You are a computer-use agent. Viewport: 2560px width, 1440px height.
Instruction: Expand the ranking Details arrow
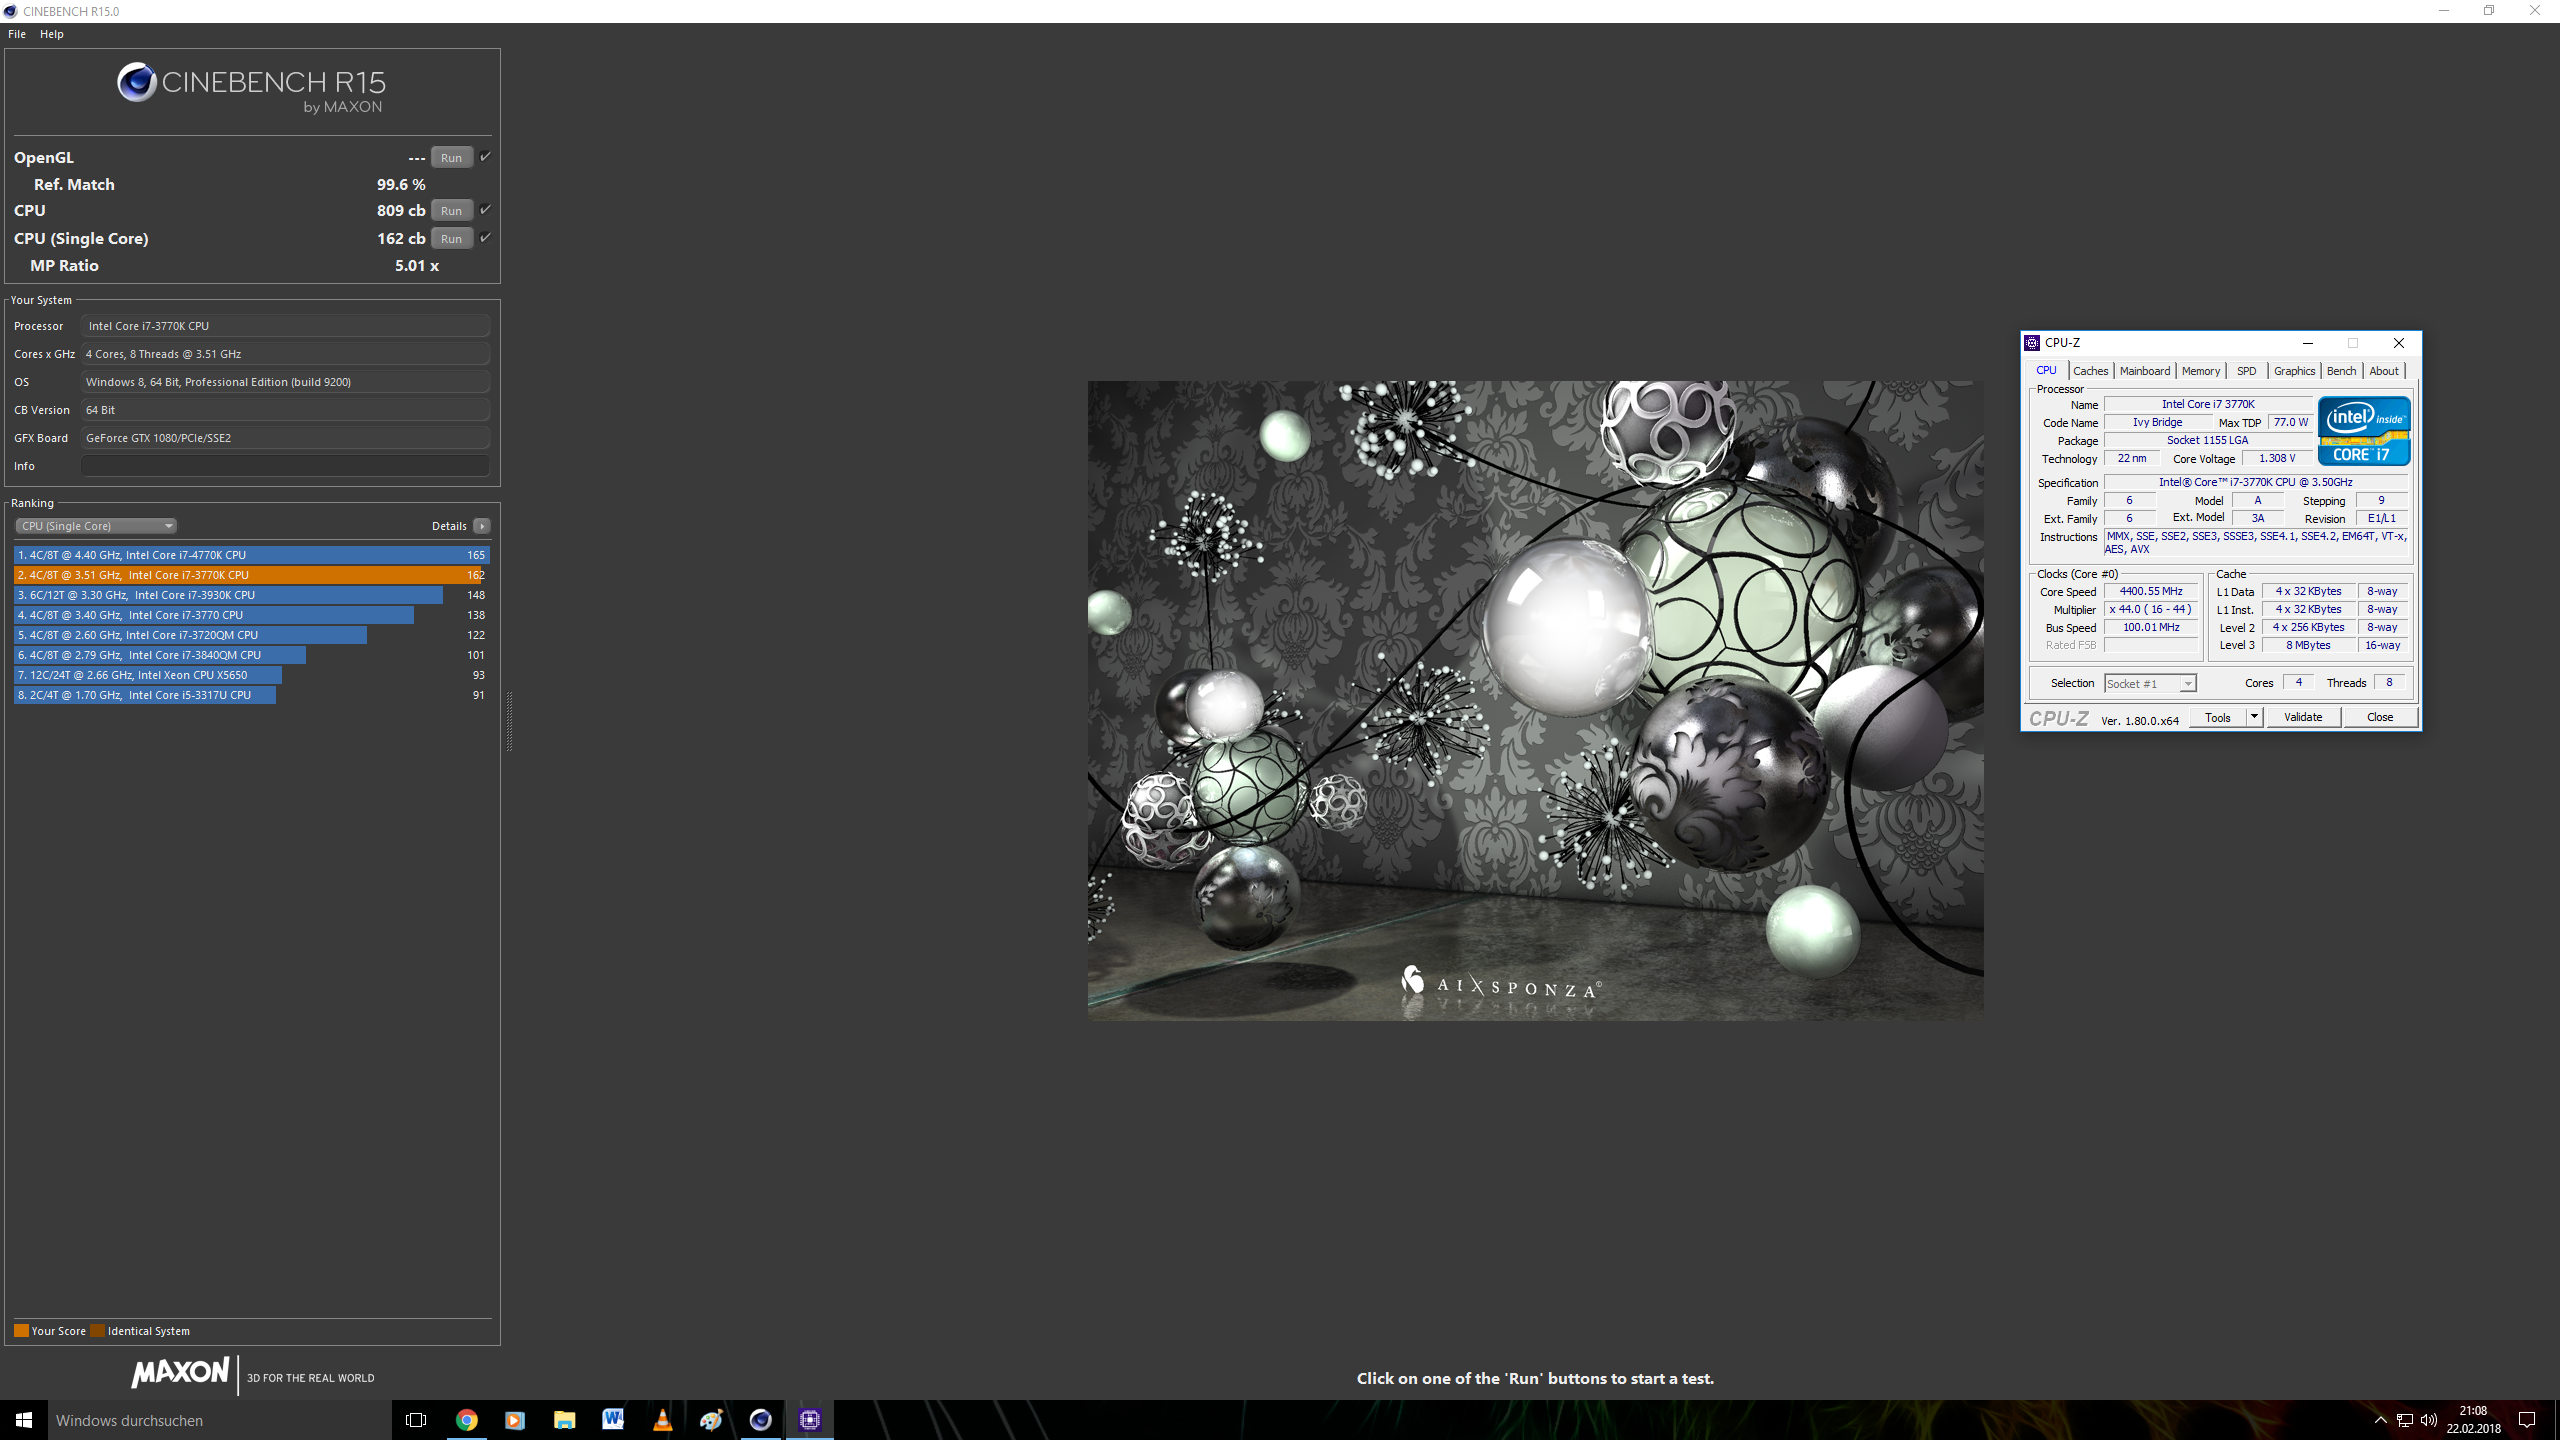coord(482,526)
